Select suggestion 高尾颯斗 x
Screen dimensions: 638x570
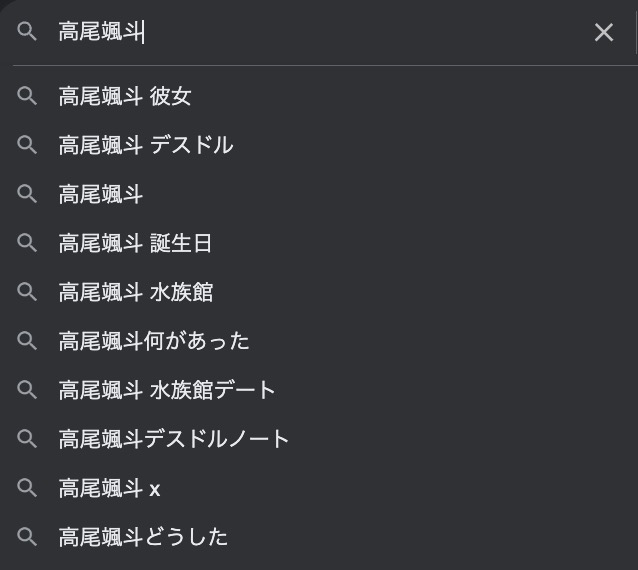tap(319, 488)
